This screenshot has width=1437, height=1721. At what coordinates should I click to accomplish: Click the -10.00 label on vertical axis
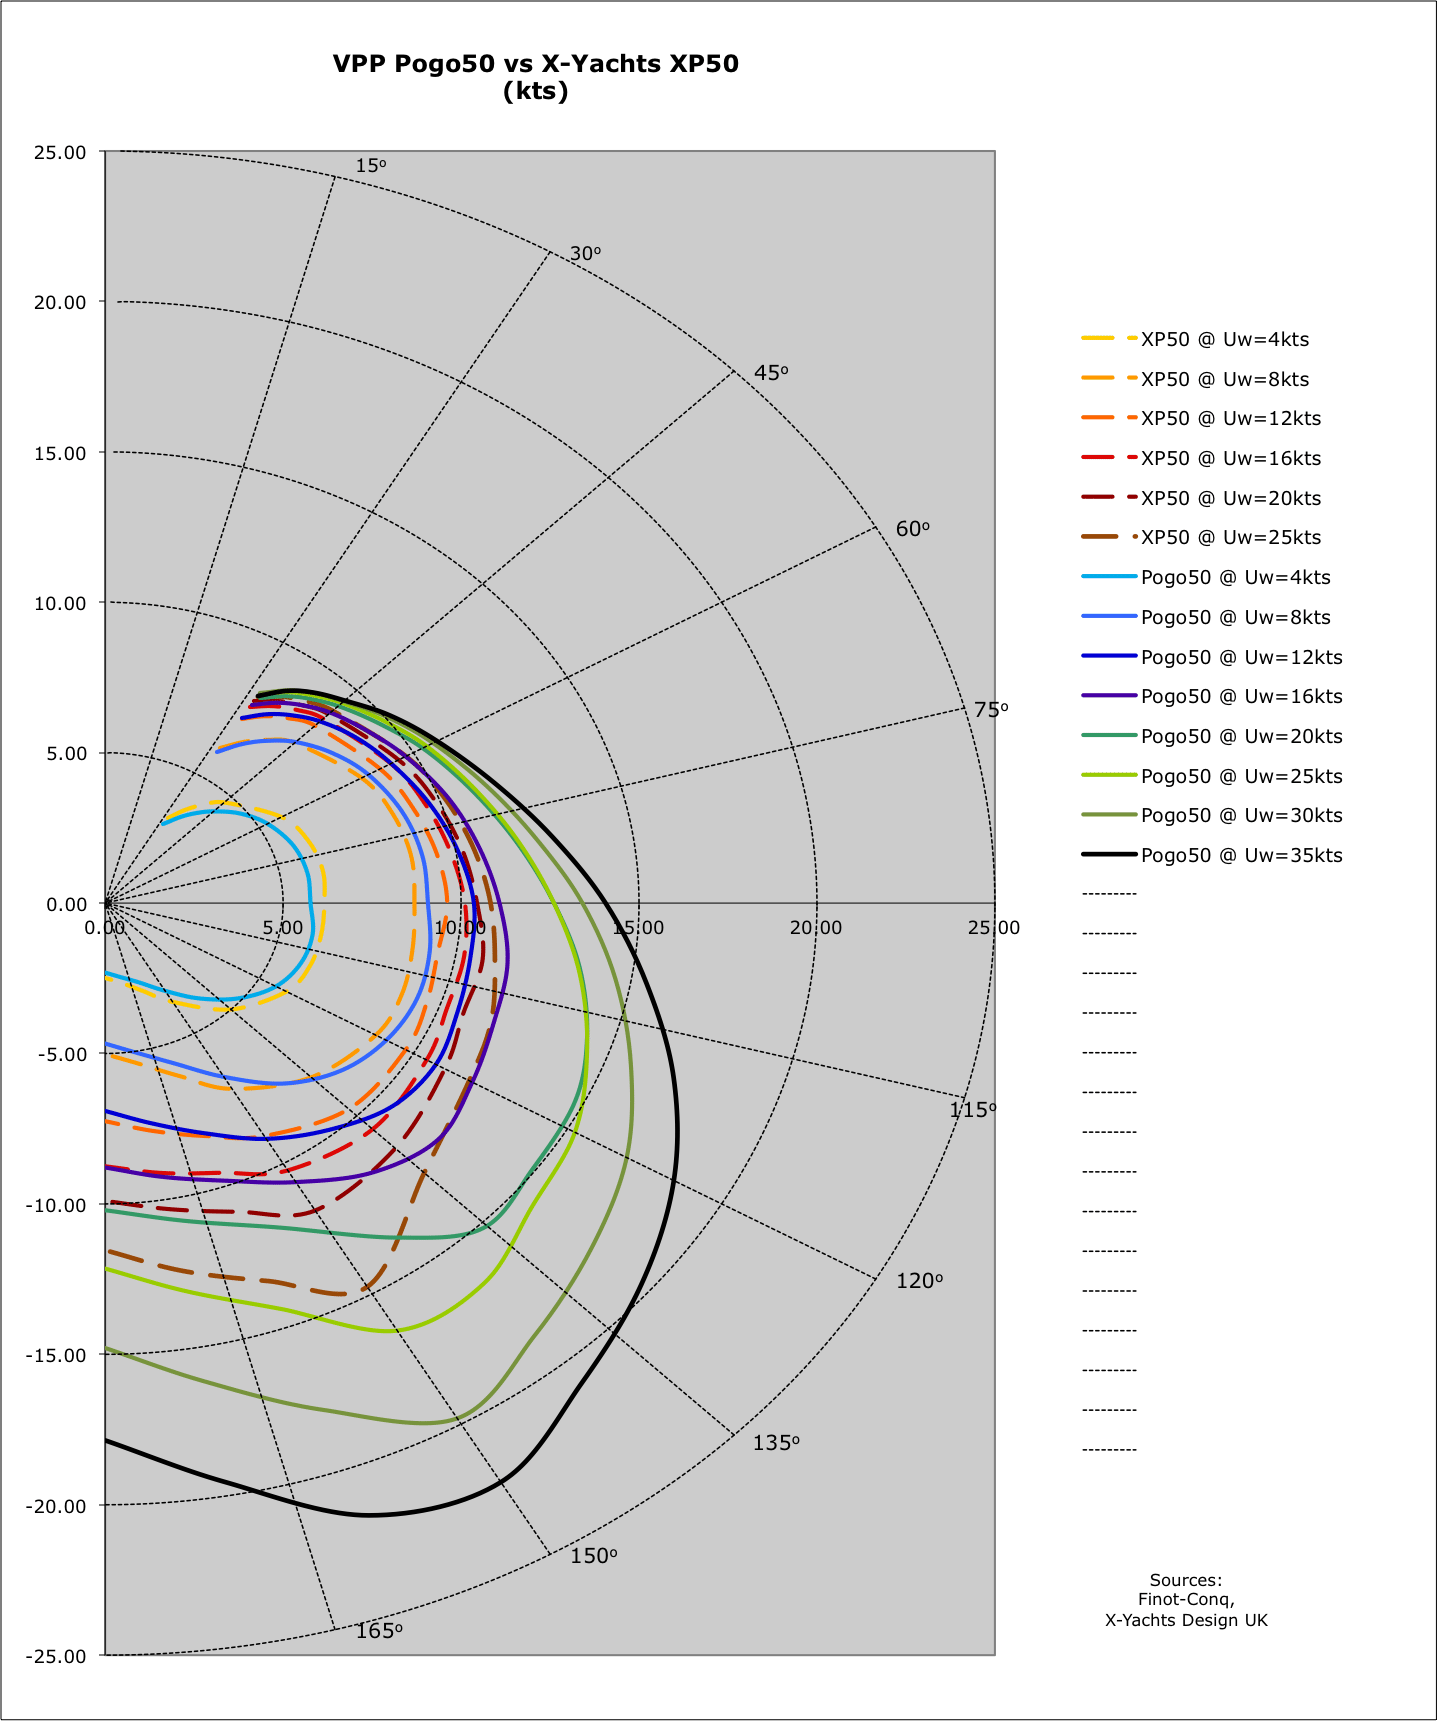click(x=57, y=1205)
